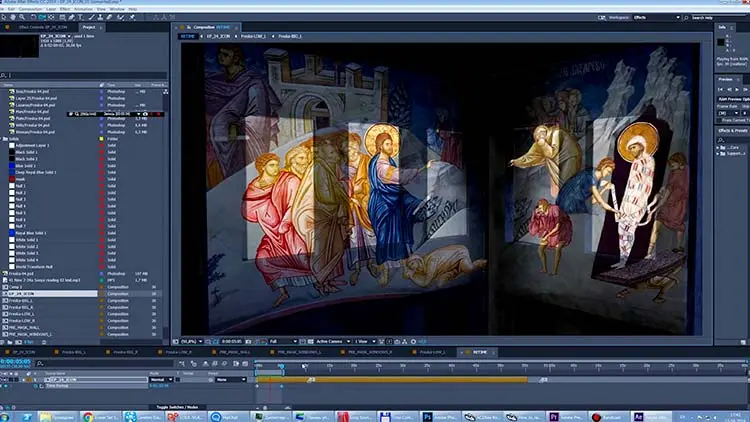This screenshot has width=750, height=422.
Task: Click the yellow label swatch of Solids folder
Action: [101, 139]
